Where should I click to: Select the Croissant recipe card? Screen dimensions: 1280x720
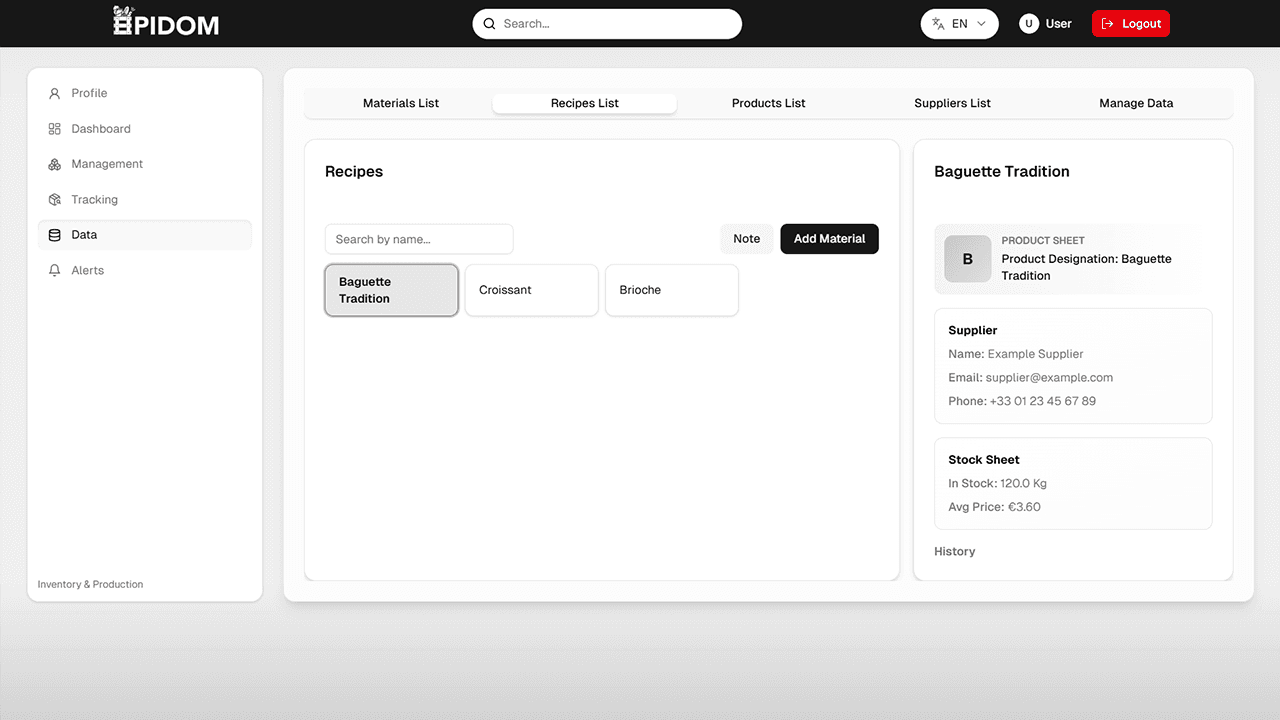[531, 290]
